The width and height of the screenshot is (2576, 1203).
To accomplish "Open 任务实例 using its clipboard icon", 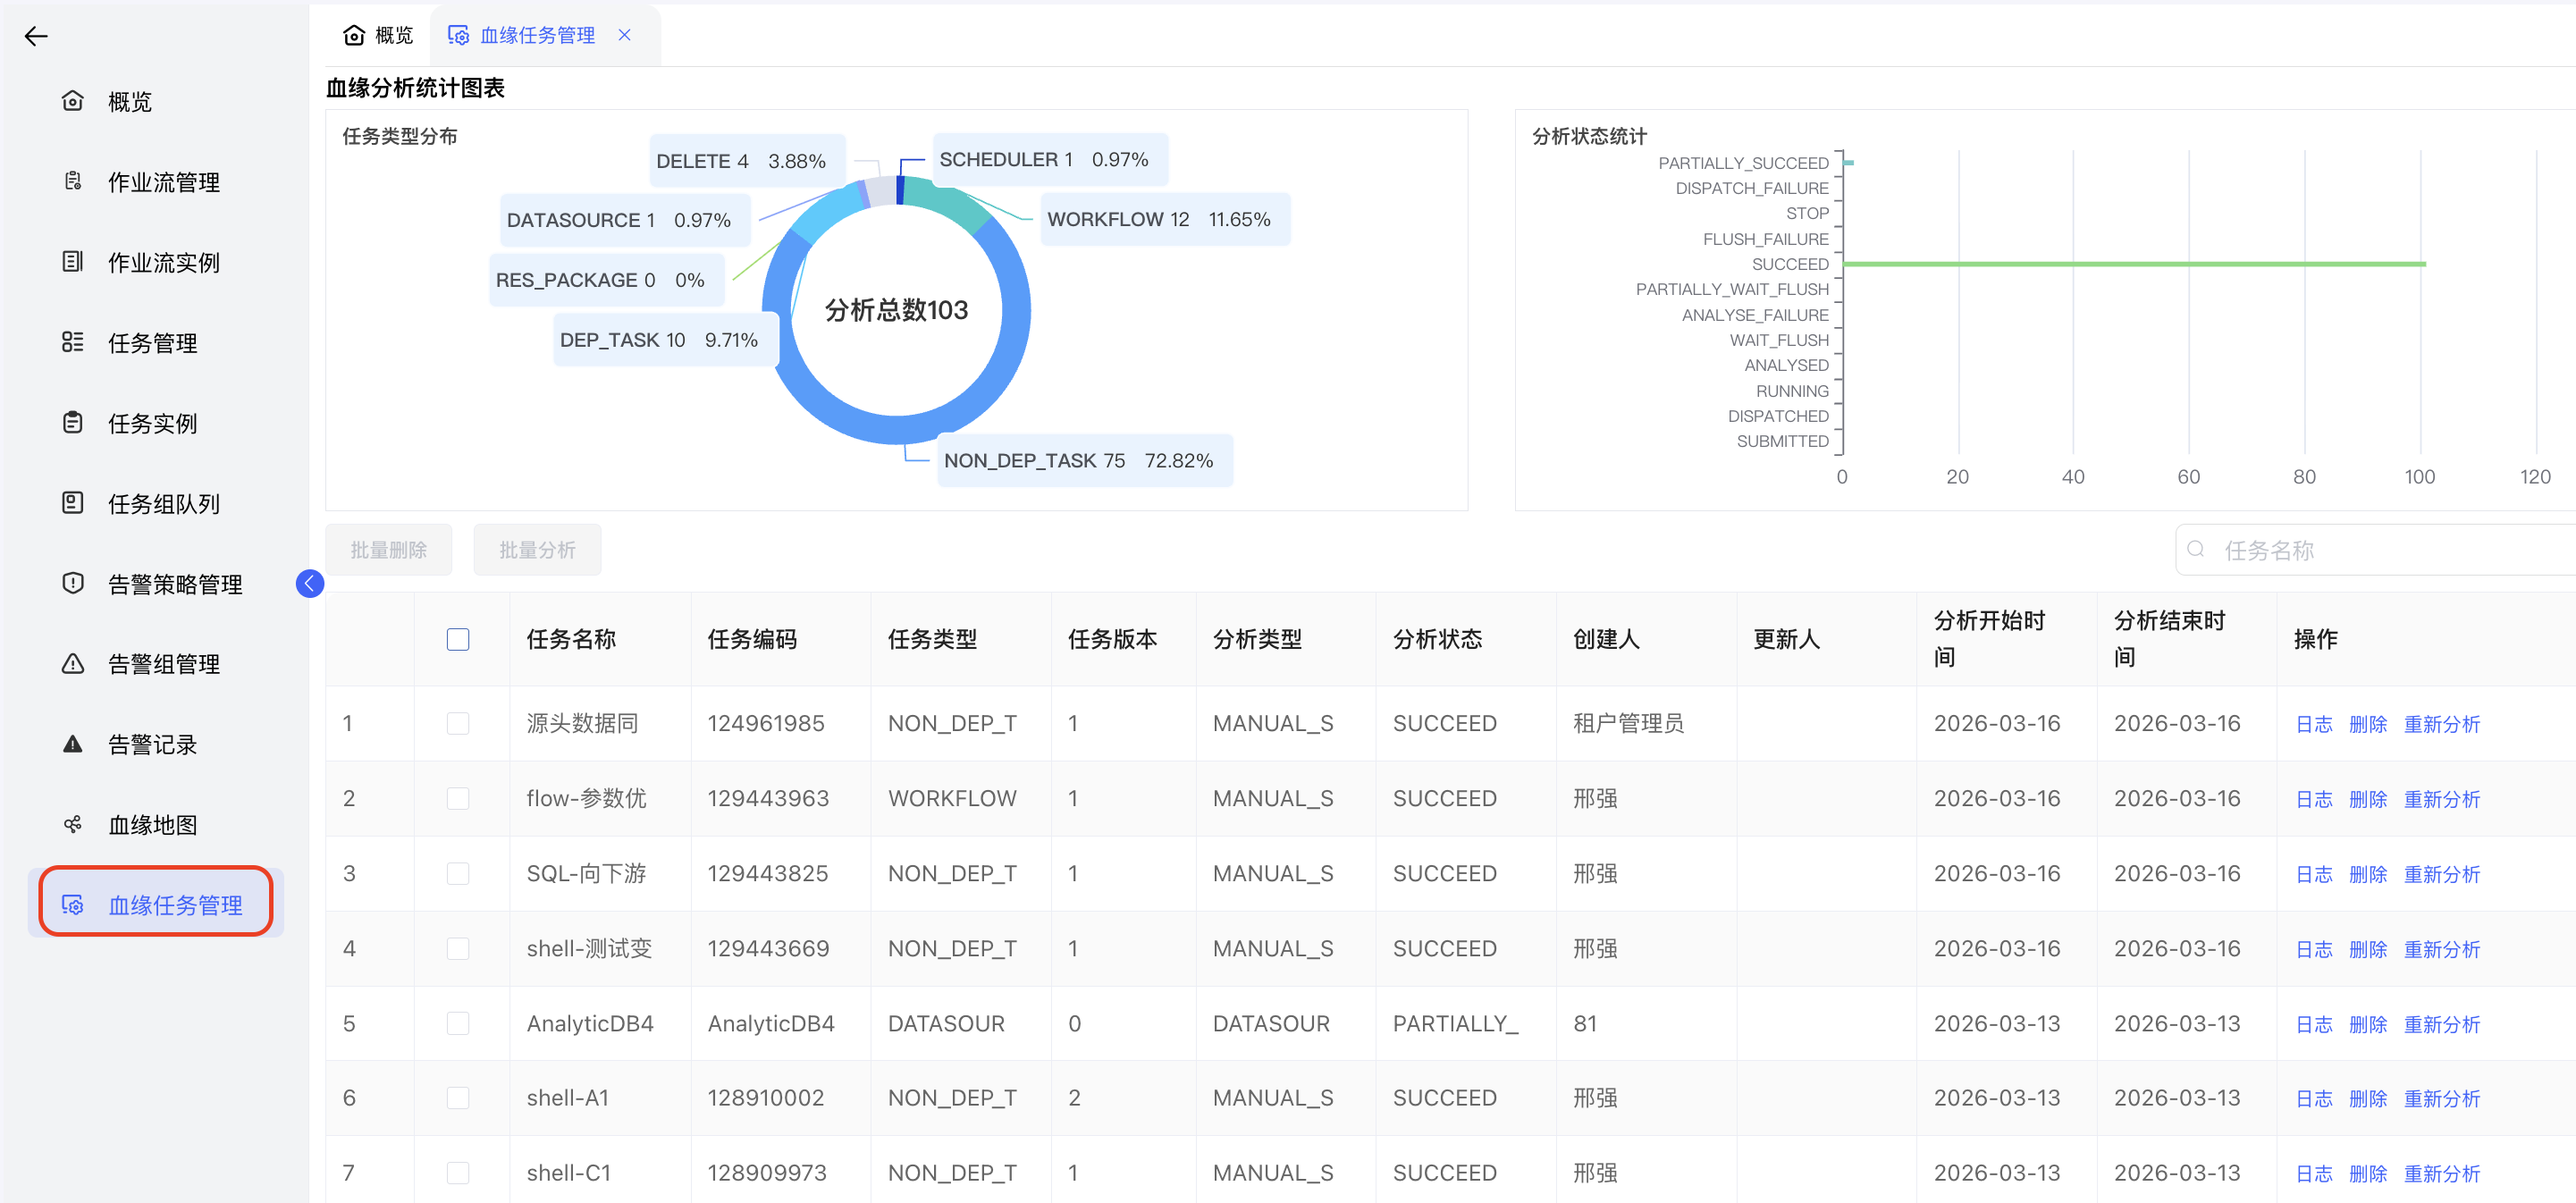I will 72,422.
